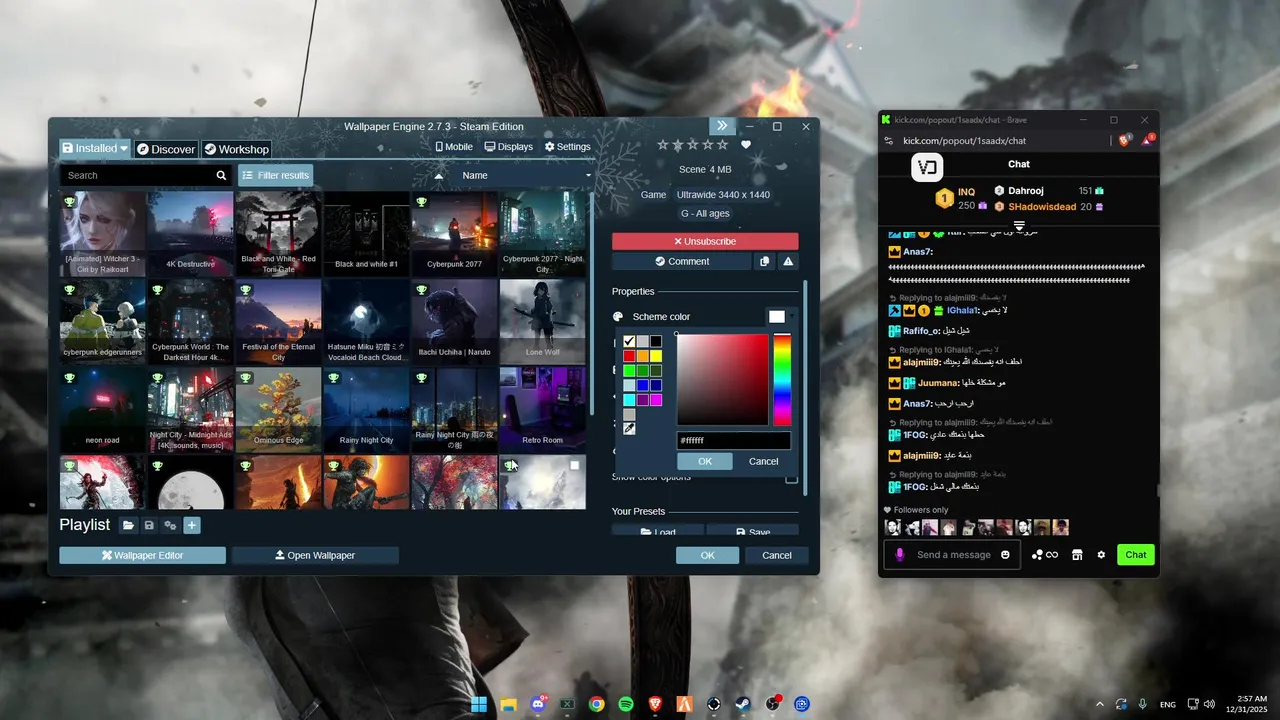Click the copy icon beside Comment
This screenshot has height=720, width=1280.
[x=765, y=261]
